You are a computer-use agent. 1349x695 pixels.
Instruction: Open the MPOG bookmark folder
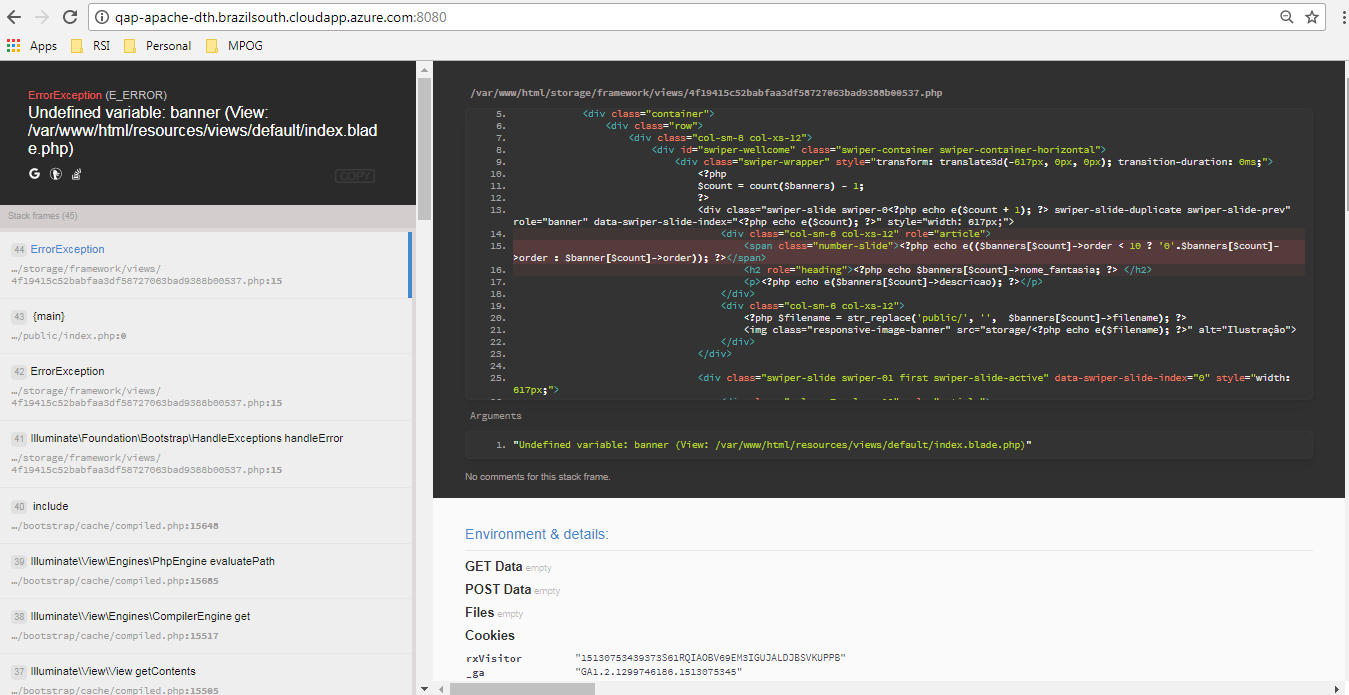point(234,46)
